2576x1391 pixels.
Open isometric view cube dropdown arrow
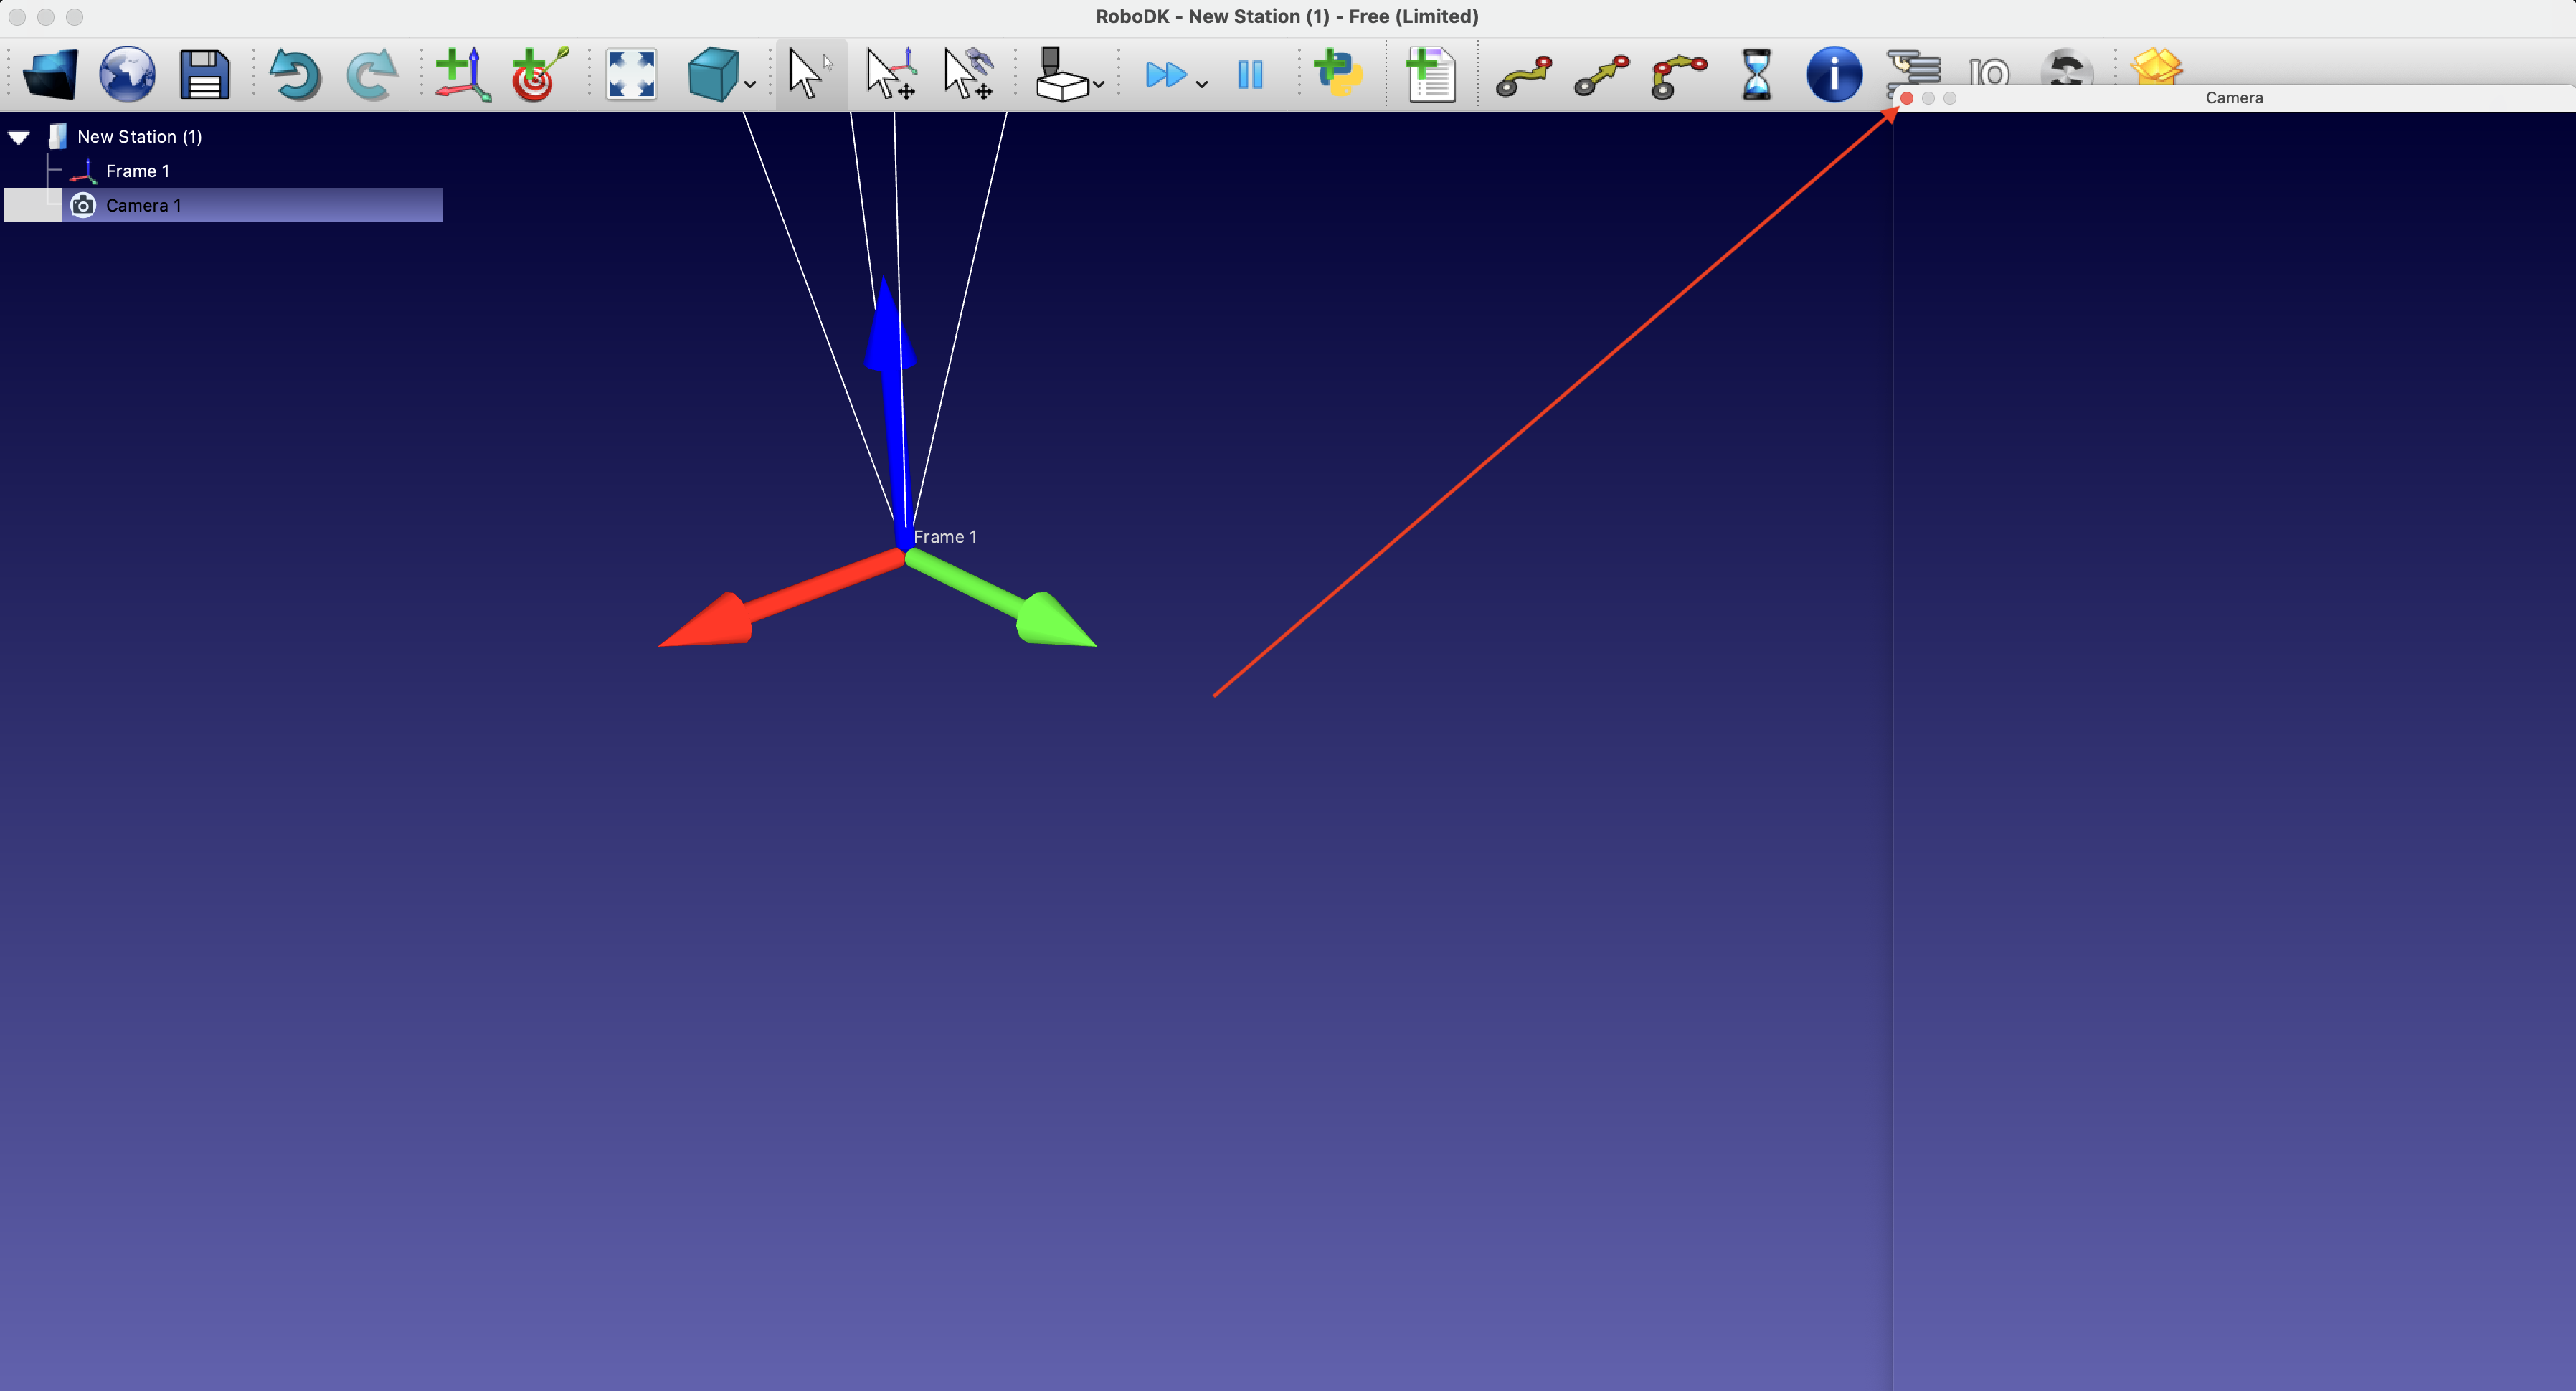(x=750, y=85)
